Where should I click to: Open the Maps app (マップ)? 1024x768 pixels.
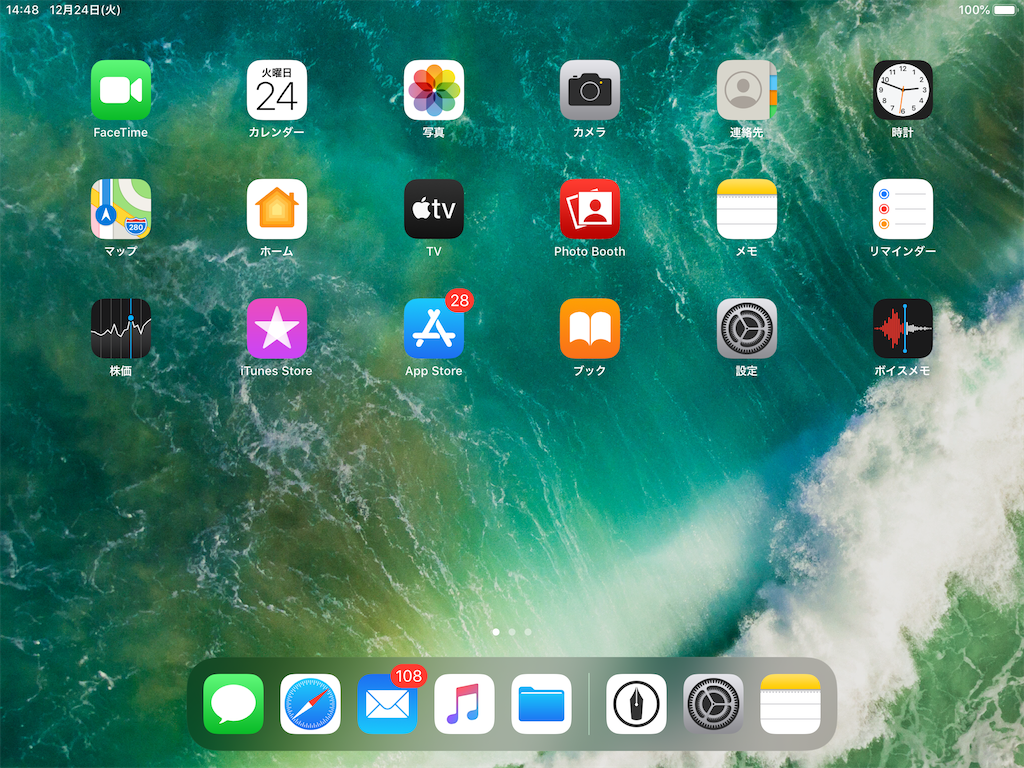pyautogui.click(x=121, y=209)
